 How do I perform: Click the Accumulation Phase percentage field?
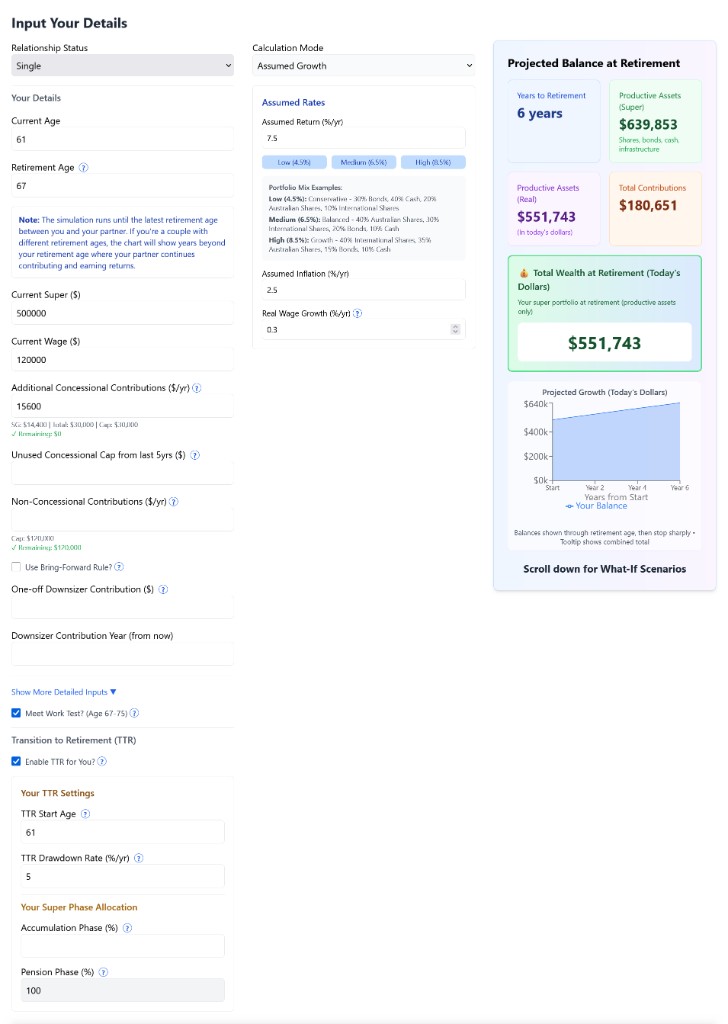[x=123, y=946]
